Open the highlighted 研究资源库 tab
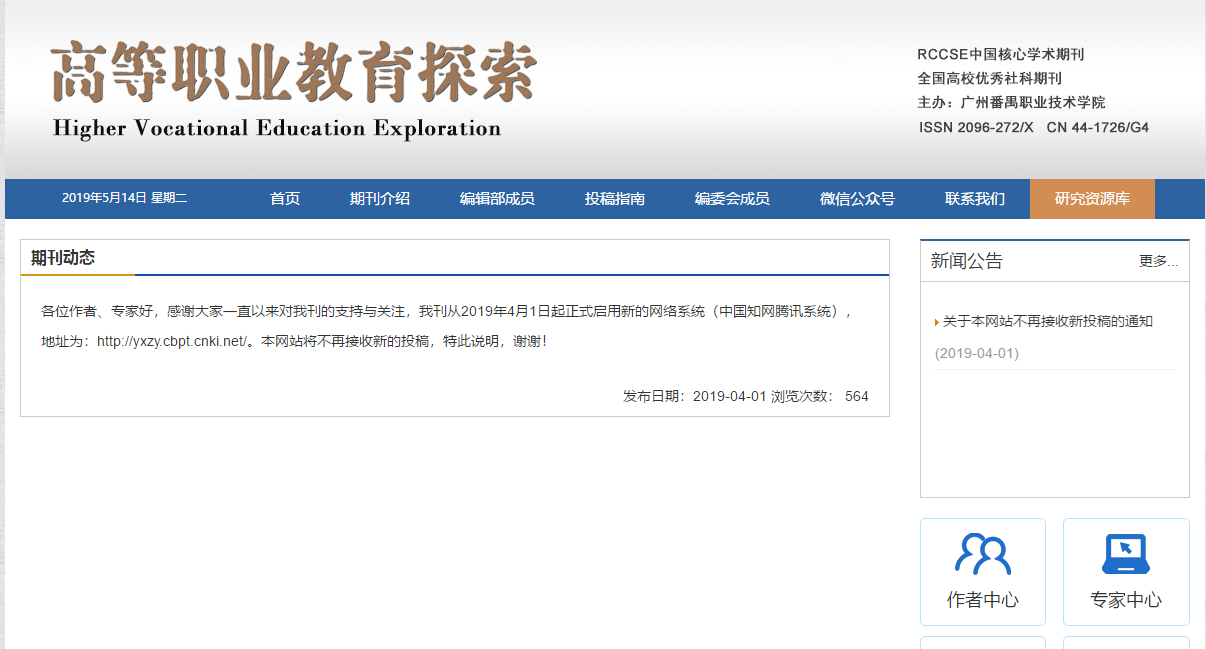 pyautogui.click(x=1092, y=199)
